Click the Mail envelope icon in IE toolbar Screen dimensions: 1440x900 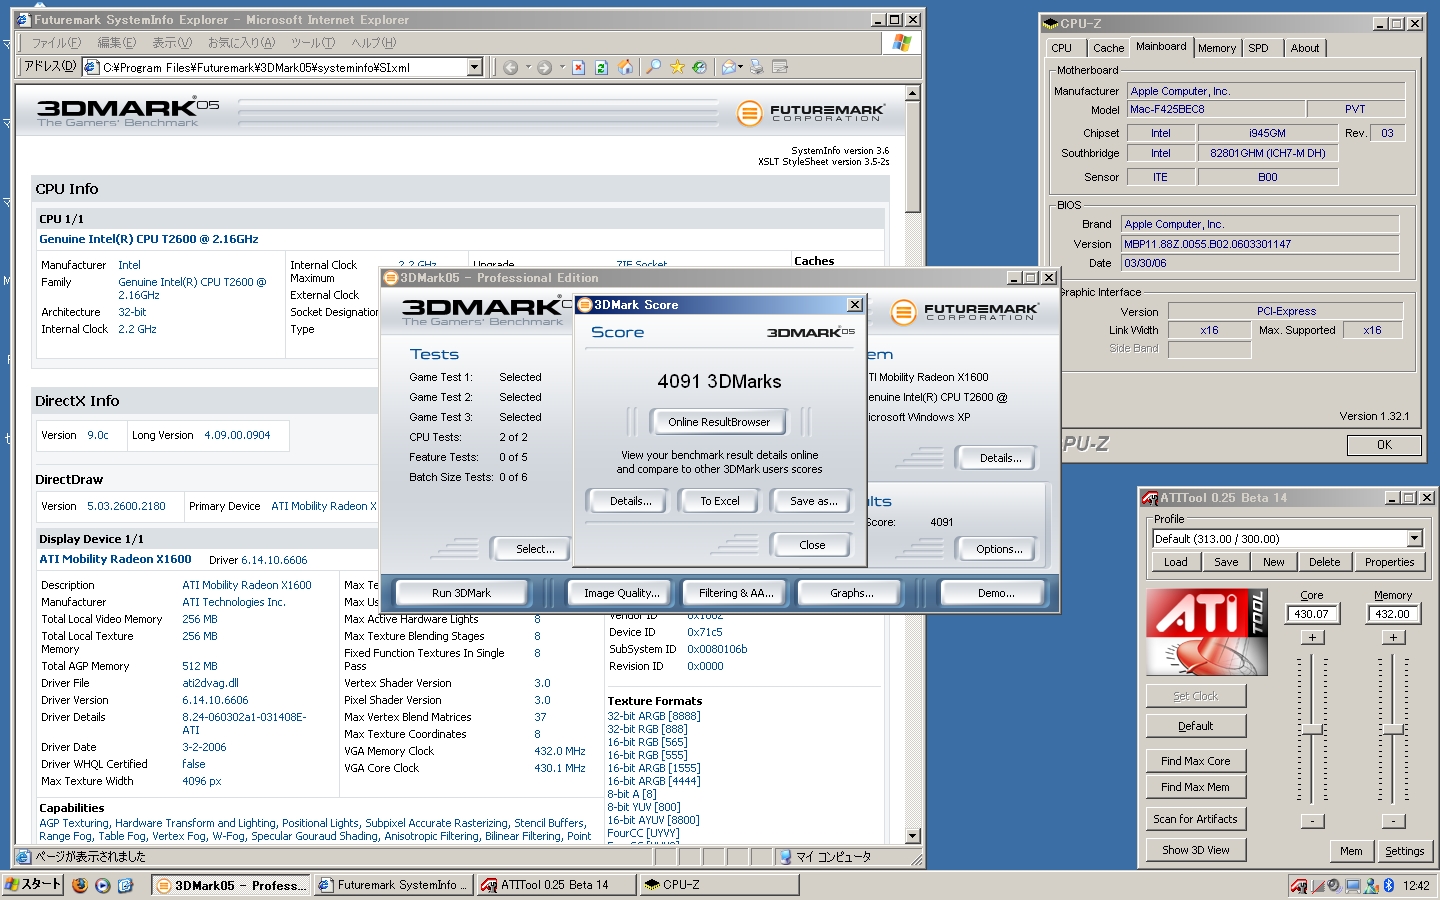(728, 67)
